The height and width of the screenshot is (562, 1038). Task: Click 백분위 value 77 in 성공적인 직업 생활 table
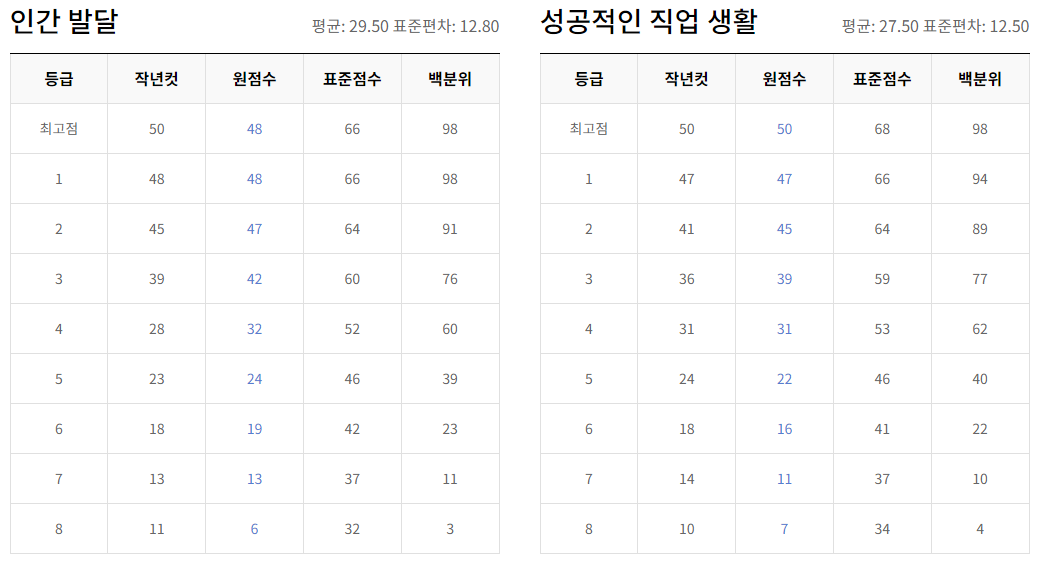click(x=980, y=279)
